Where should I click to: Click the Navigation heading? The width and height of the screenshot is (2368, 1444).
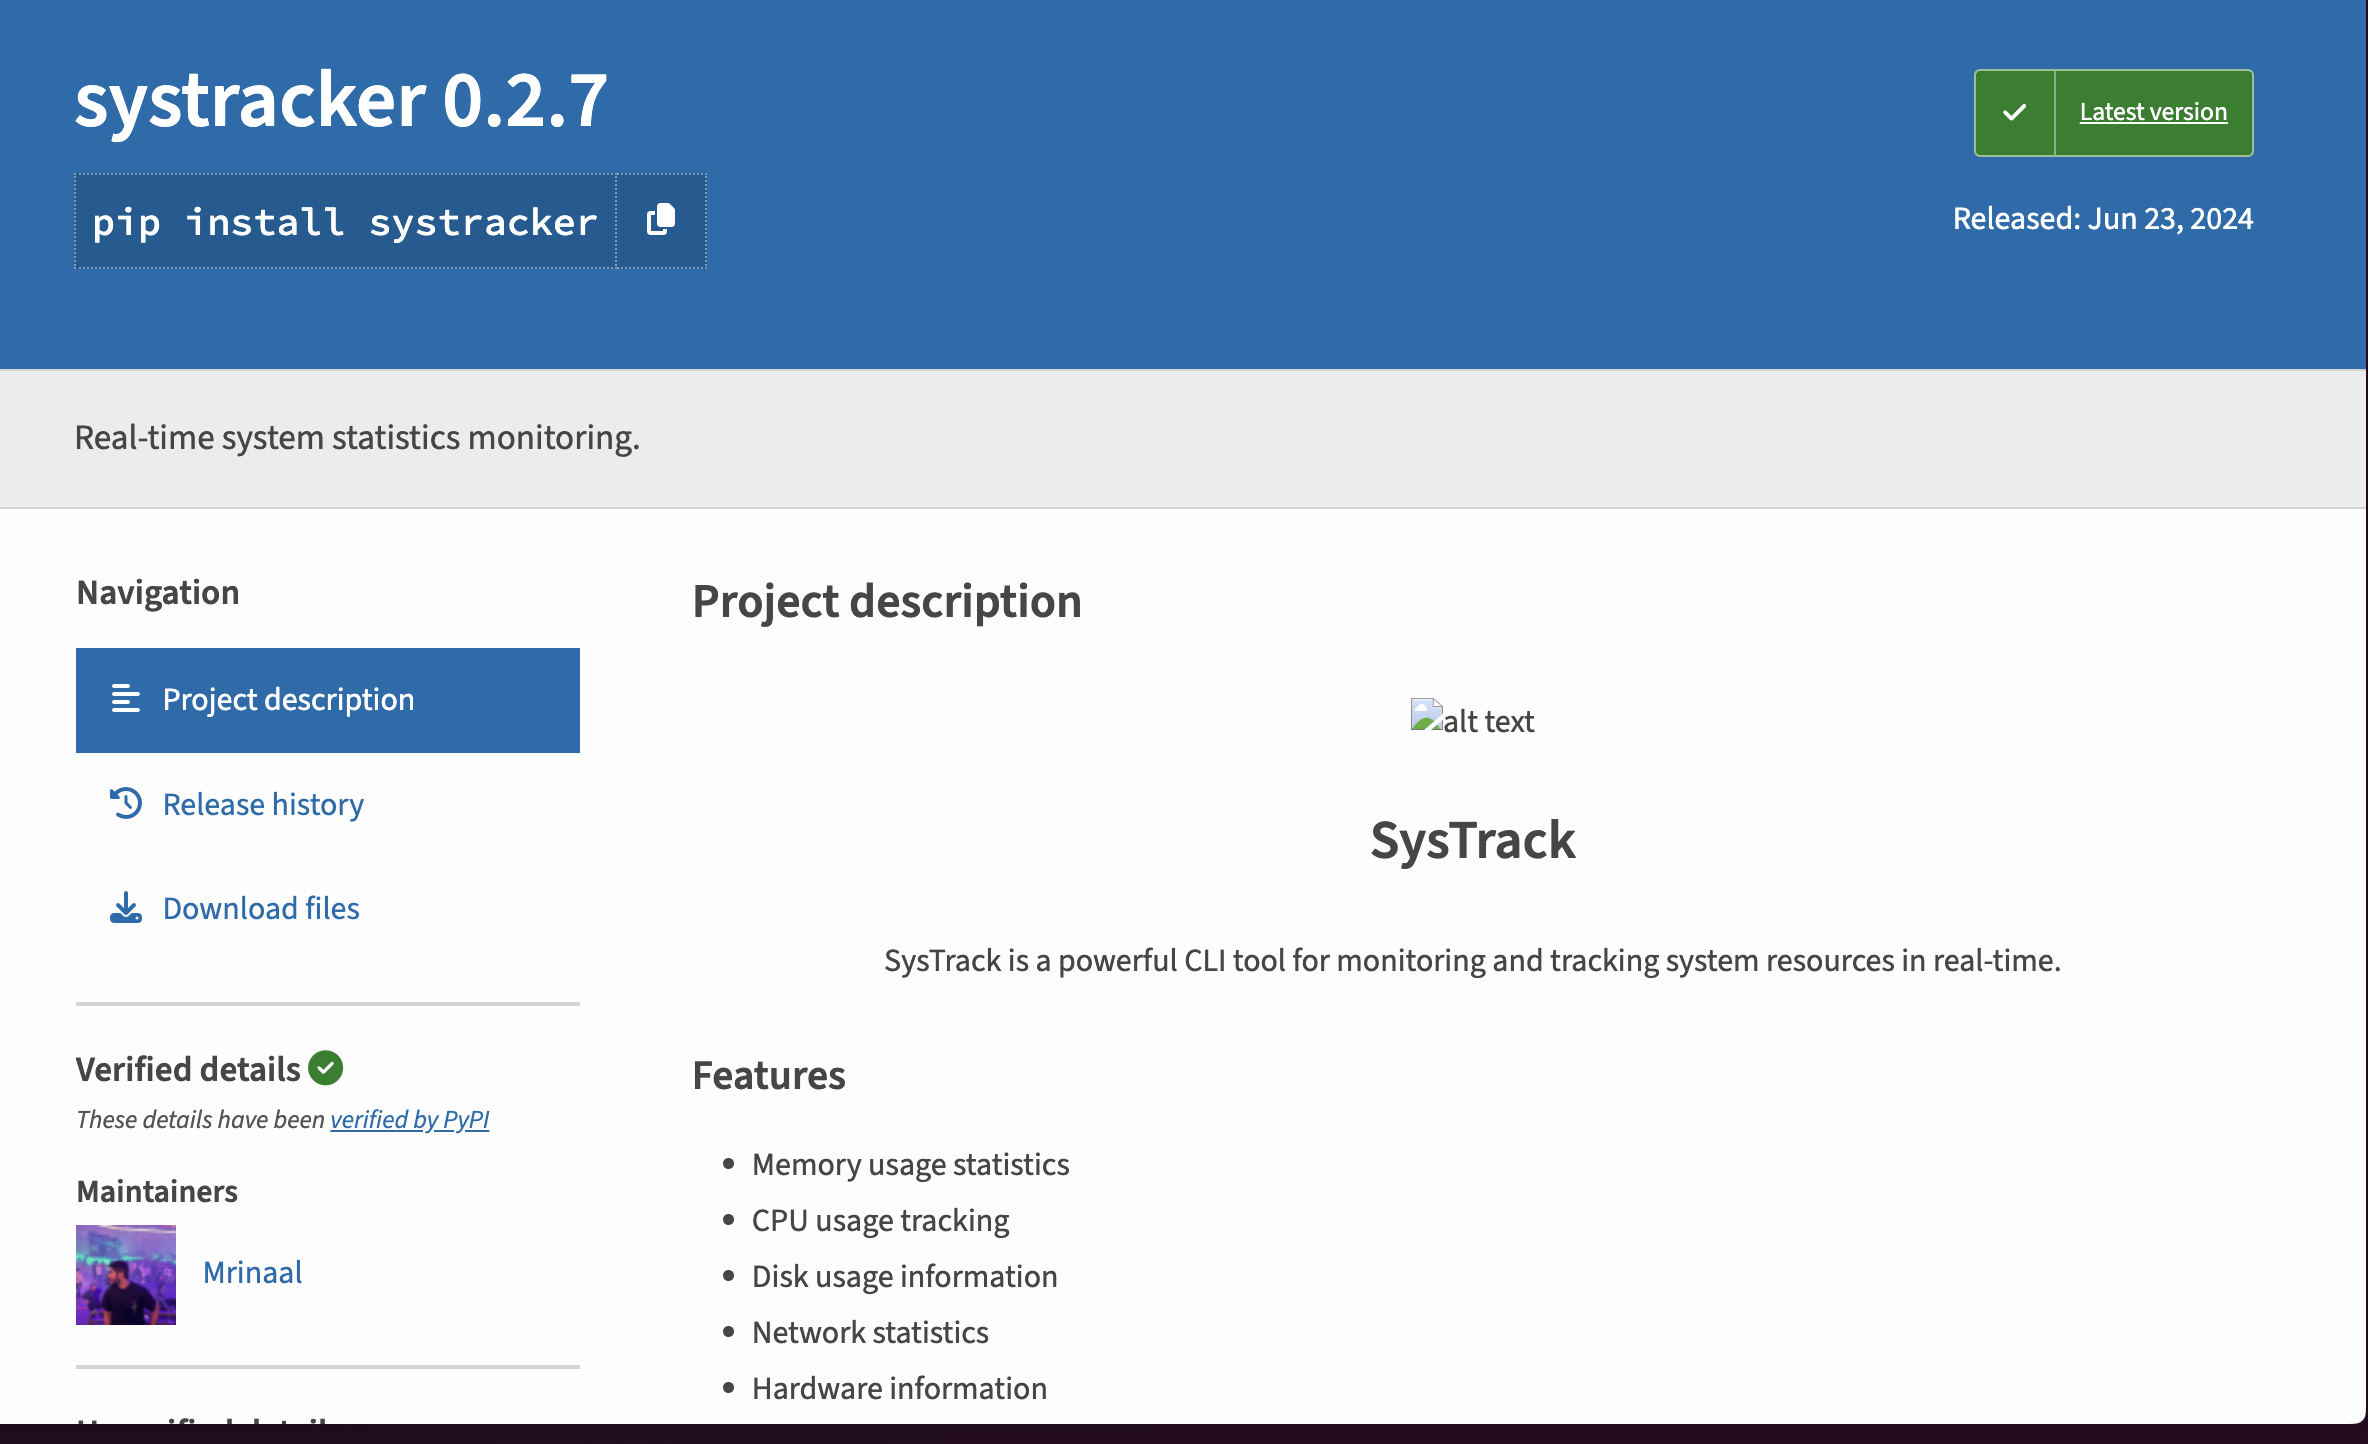(158, 592)
